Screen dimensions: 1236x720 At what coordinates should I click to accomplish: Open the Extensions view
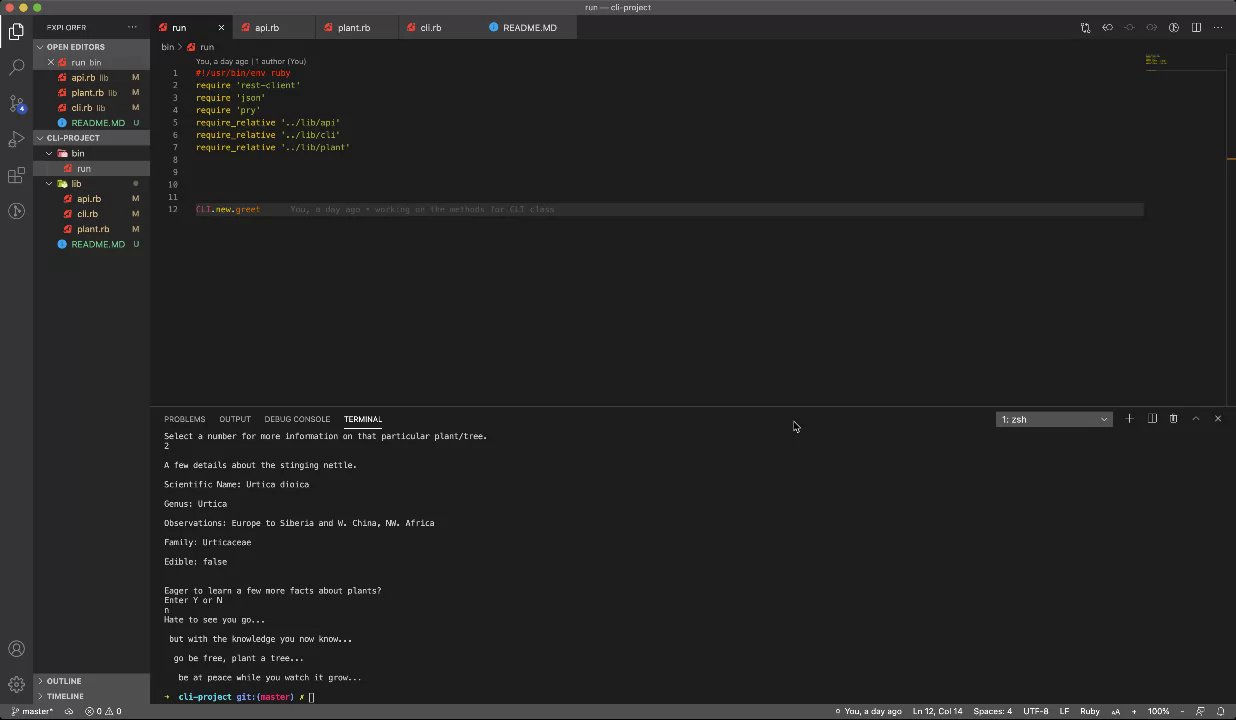point(16,175)
